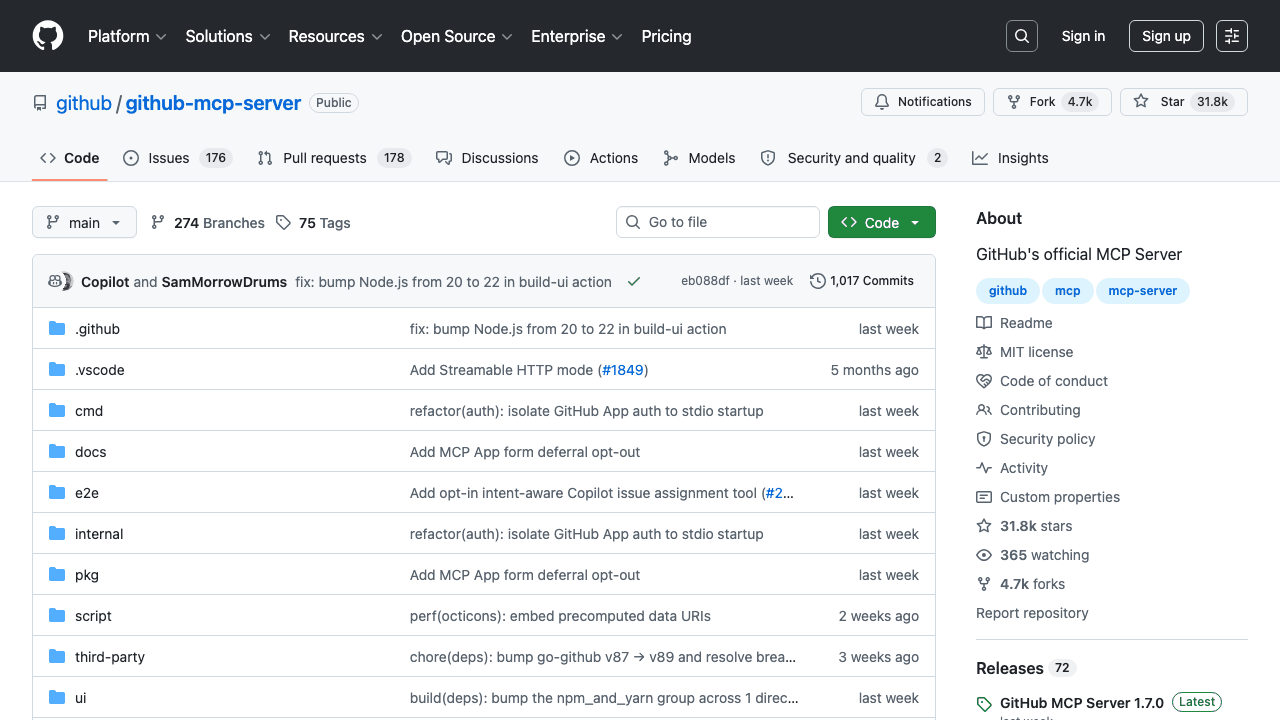1280x720 pixels.
Task: Open appearance settings sliders icon
Action: pos(1232,36)
